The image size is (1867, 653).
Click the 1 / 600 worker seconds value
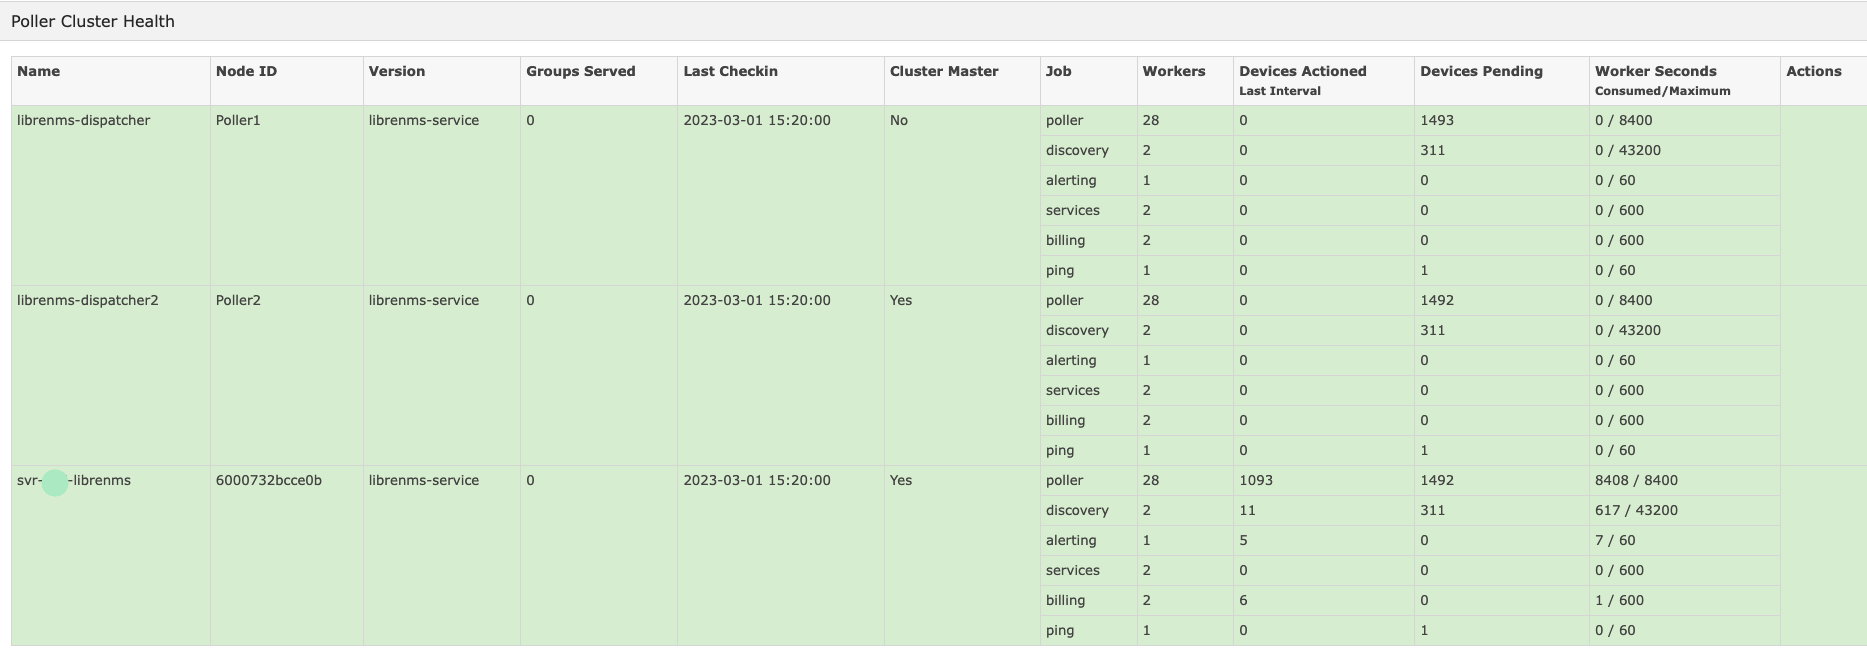(x=1620, y=600)
